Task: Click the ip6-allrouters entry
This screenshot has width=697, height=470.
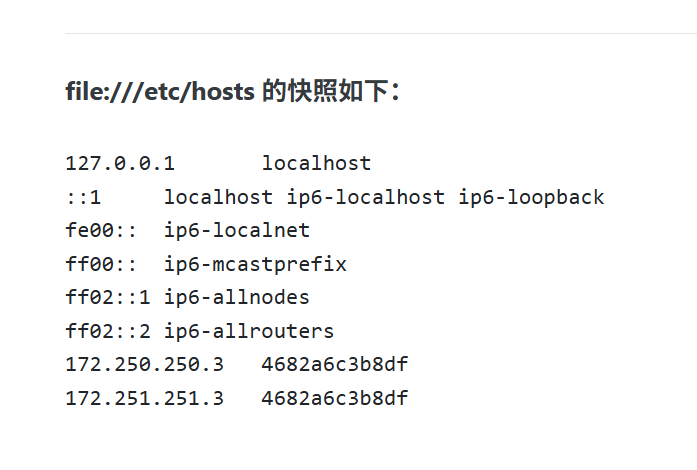Action: tap(249, 331)
